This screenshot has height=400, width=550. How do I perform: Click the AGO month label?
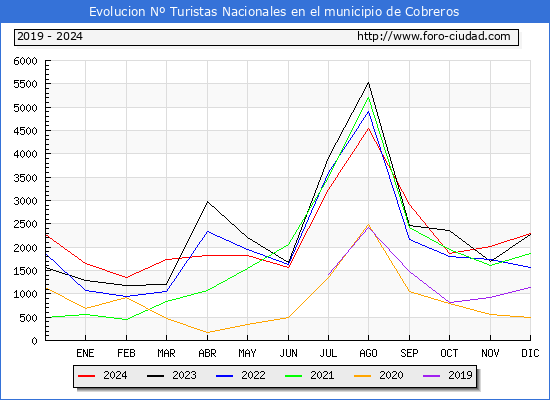368,353
